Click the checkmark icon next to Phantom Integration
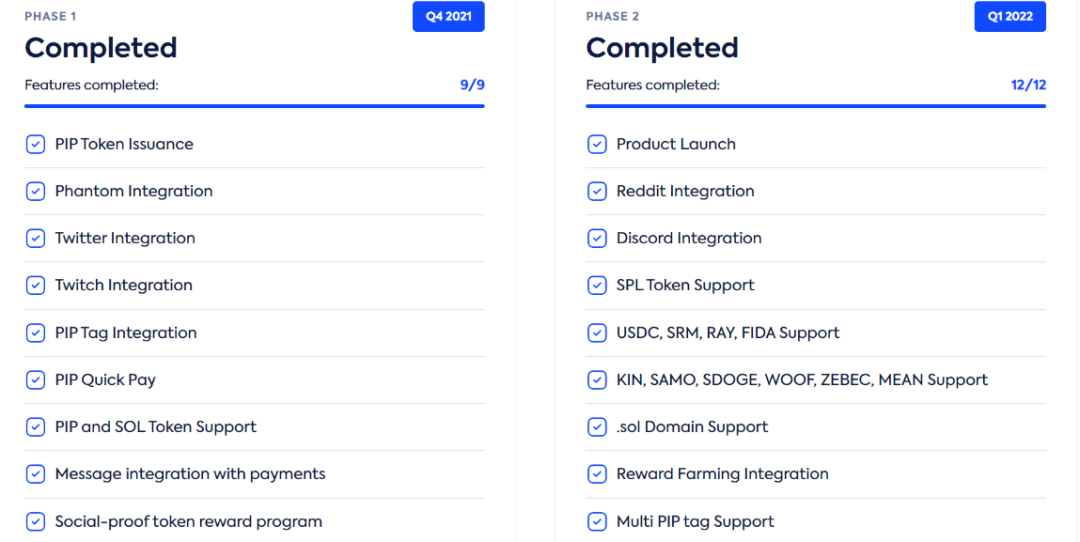The height and width of the screenshot is (542, 1080). click(x=35, y=191)
